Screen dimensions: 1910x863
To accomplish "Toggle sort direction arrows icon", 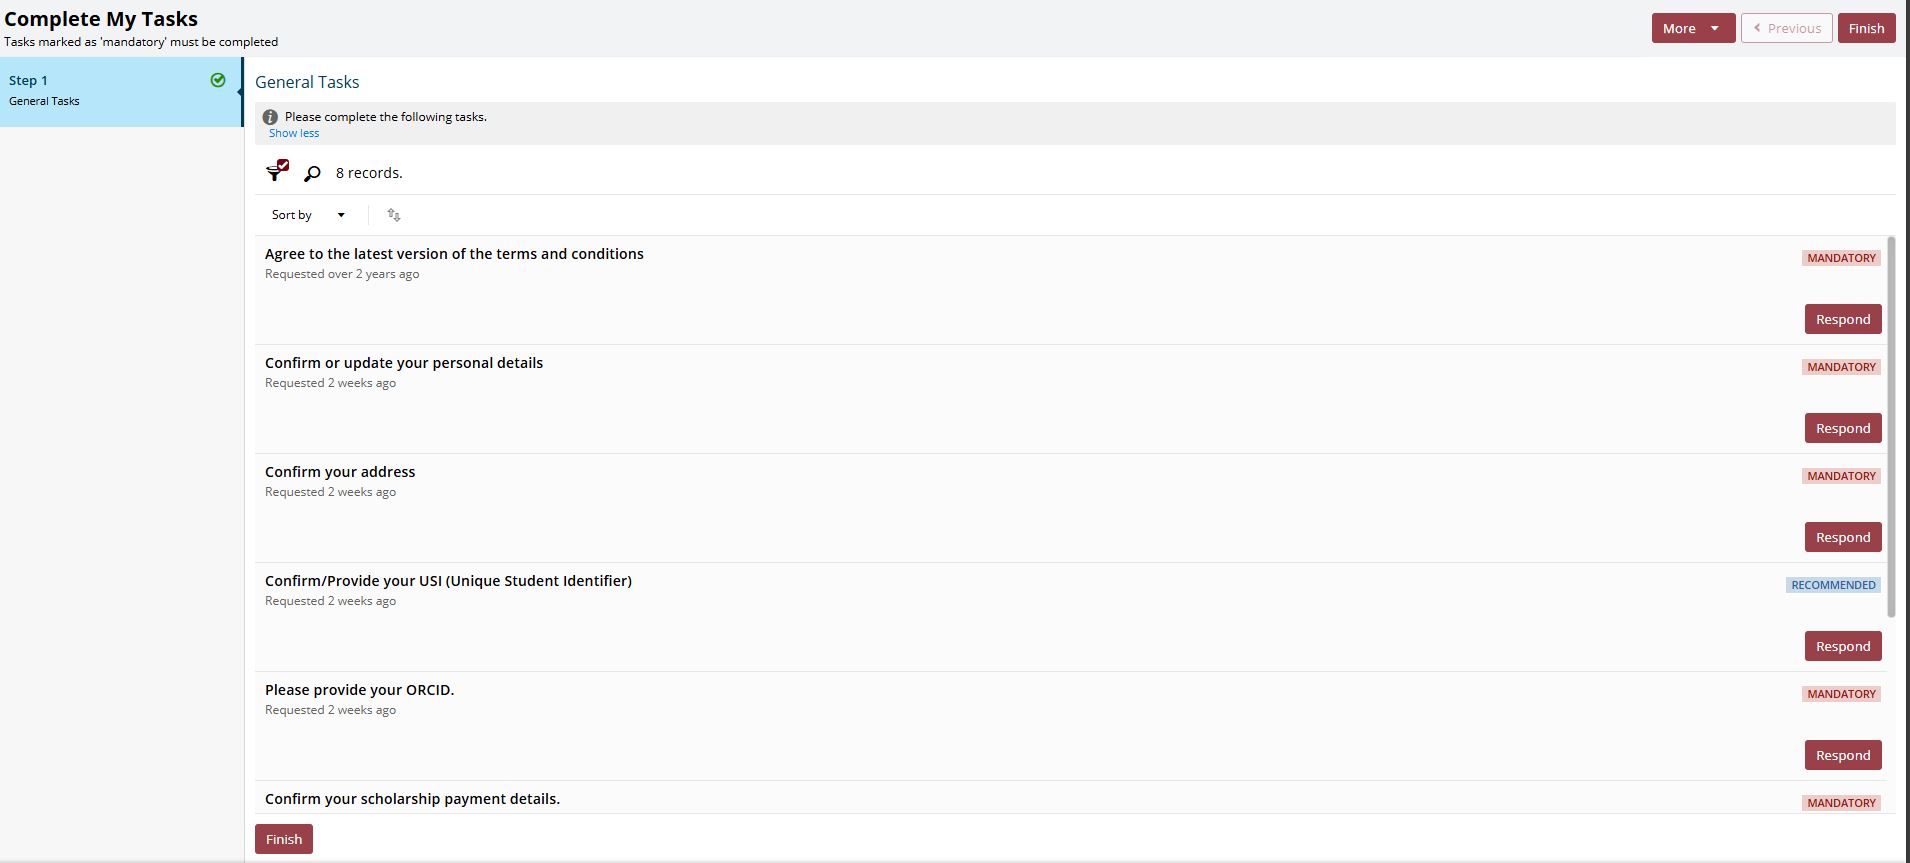I will 393,215.
